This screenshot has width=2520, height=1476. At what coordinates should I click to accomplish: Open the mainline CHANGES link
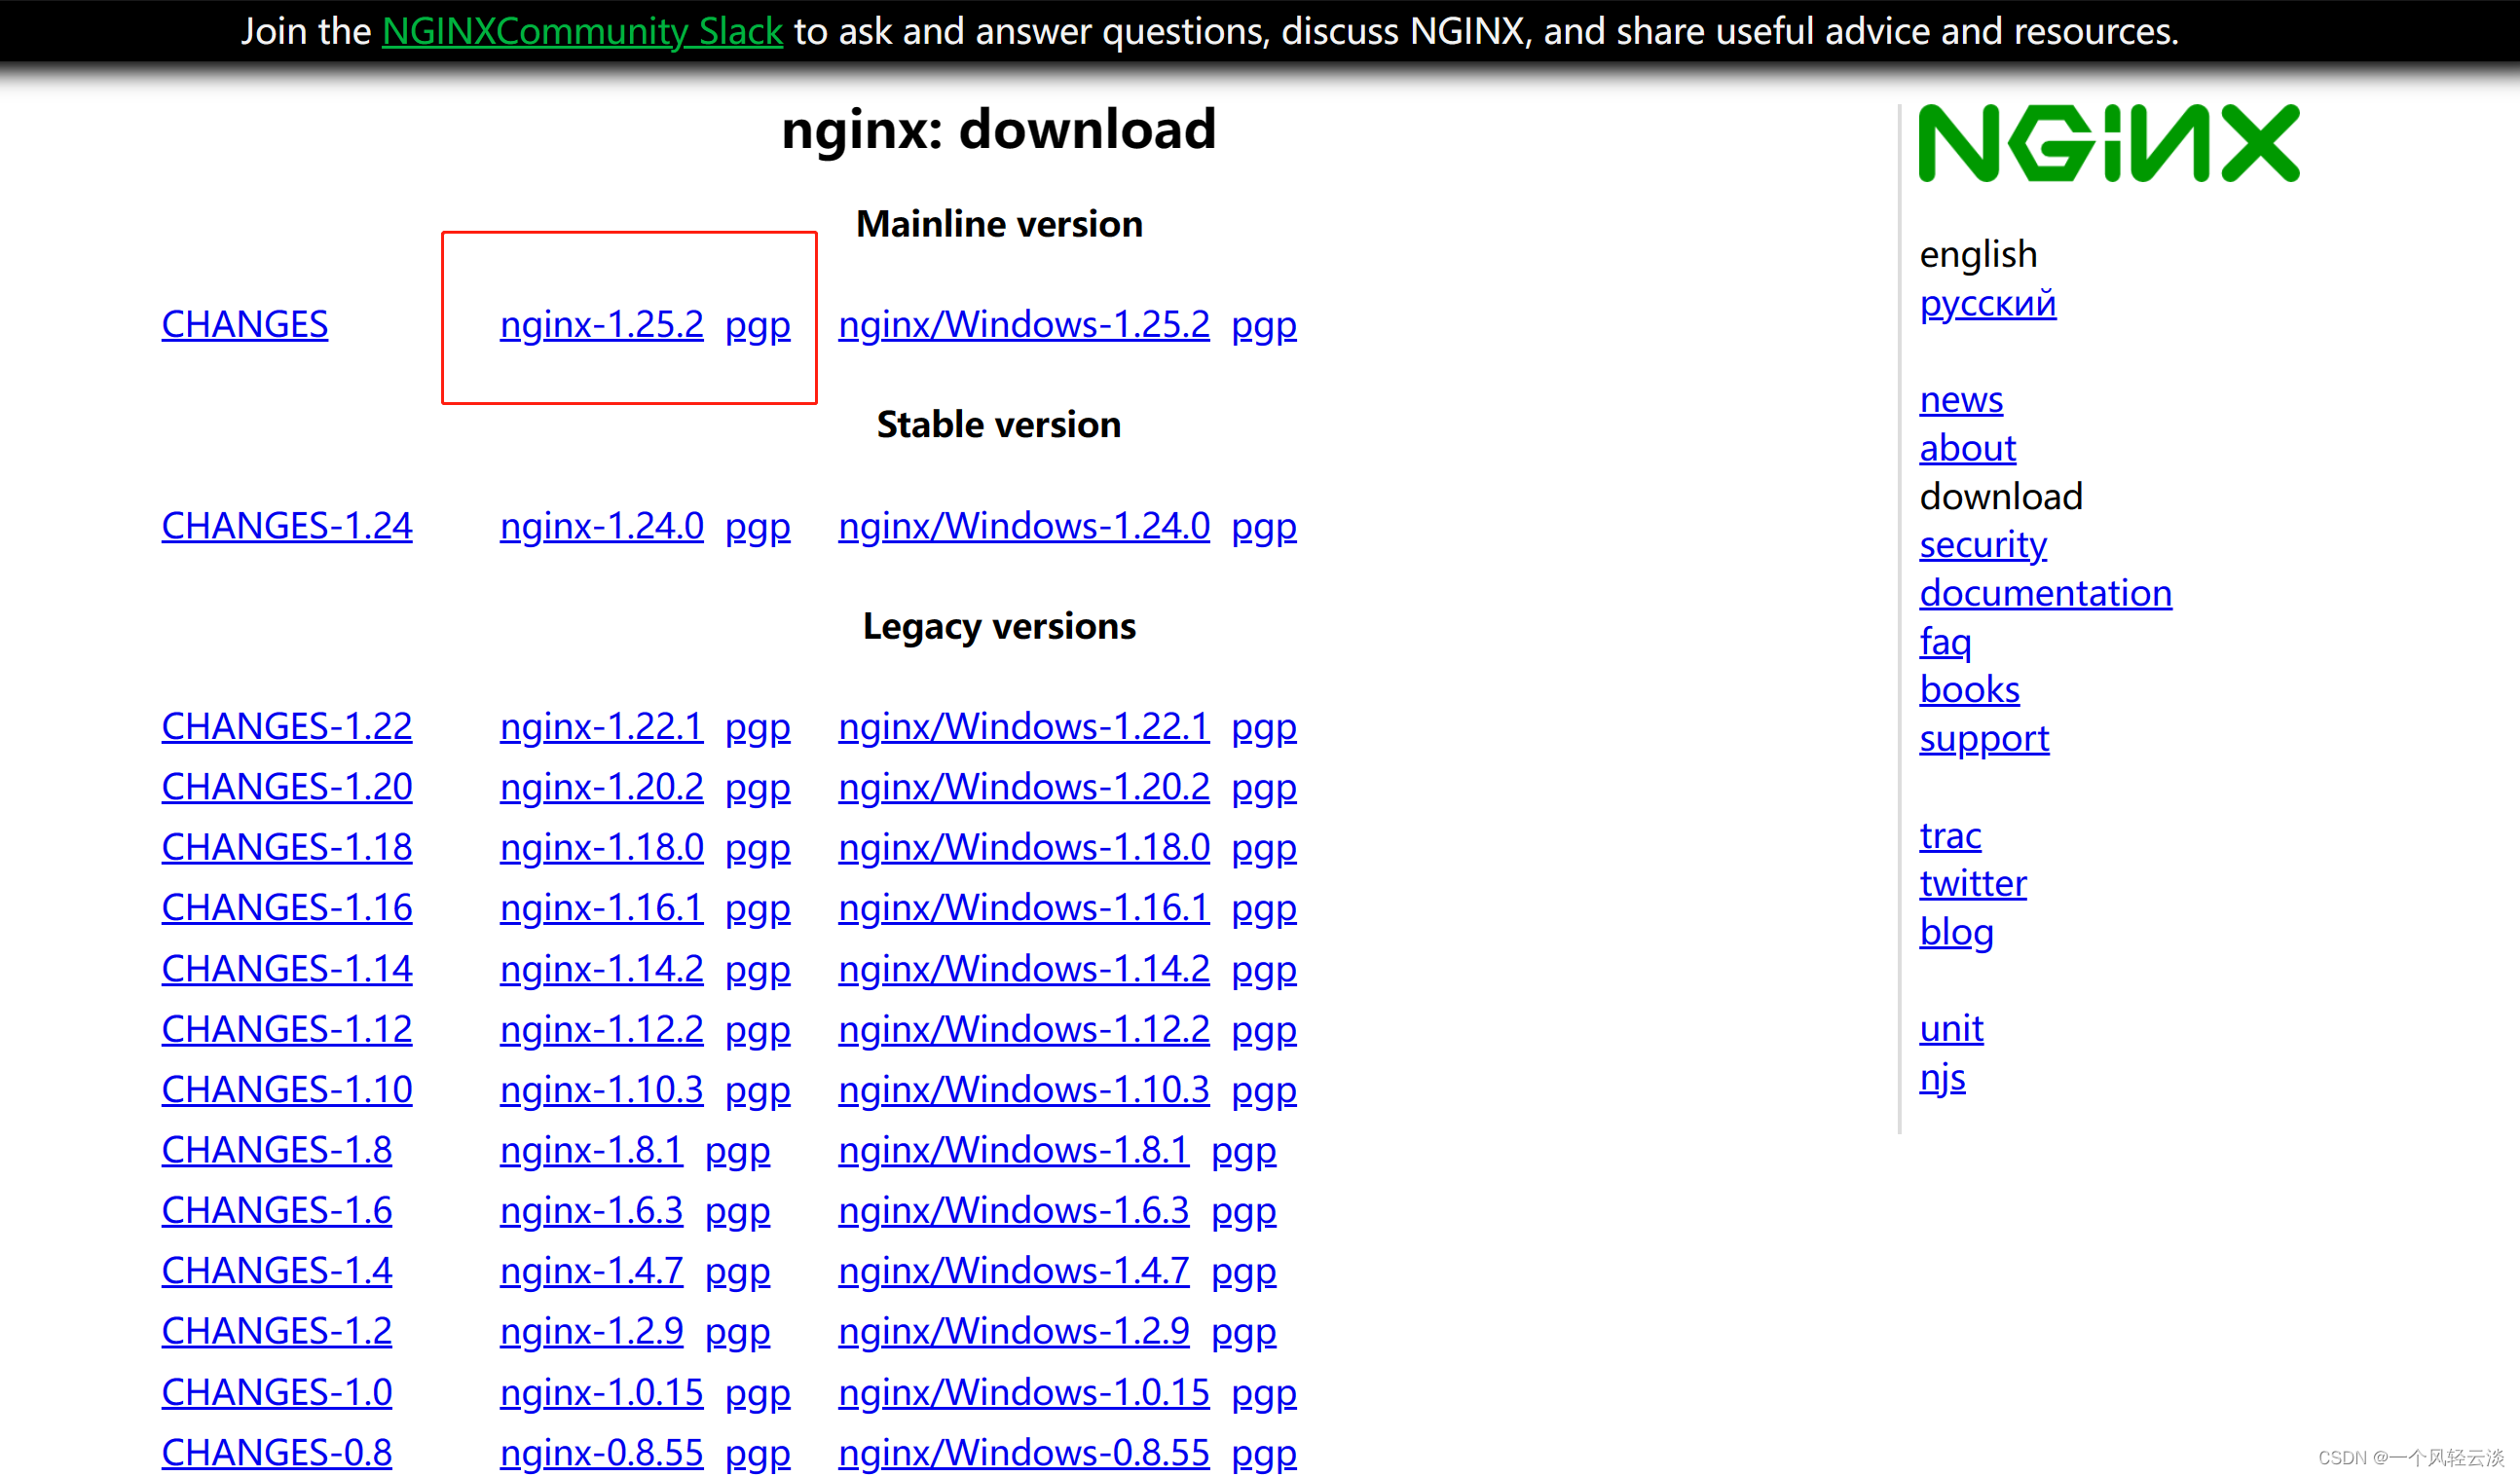(x=244, y=325)
